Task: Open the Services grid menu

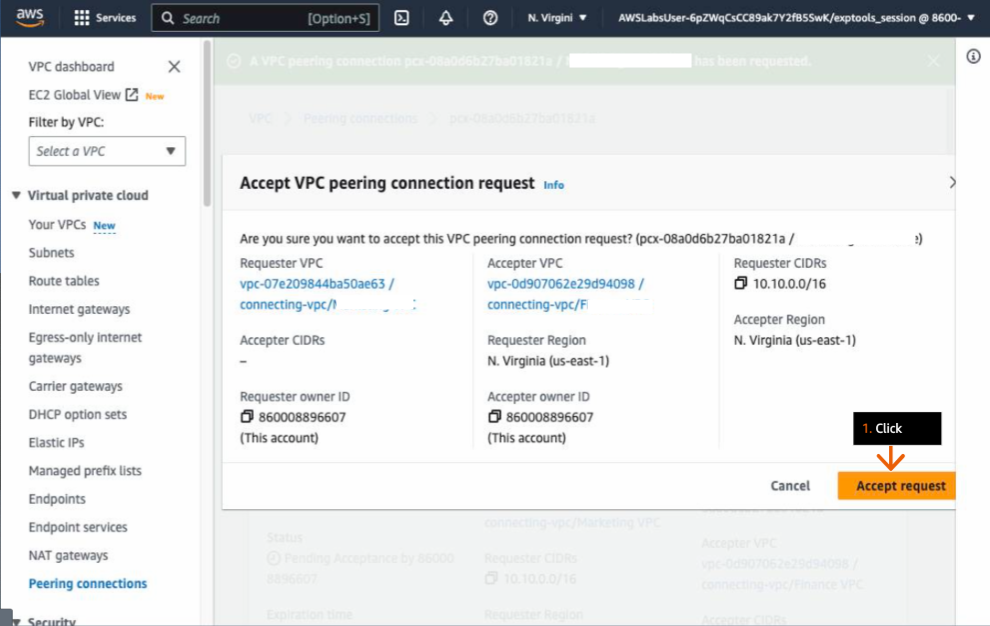Action: [104, 17]
